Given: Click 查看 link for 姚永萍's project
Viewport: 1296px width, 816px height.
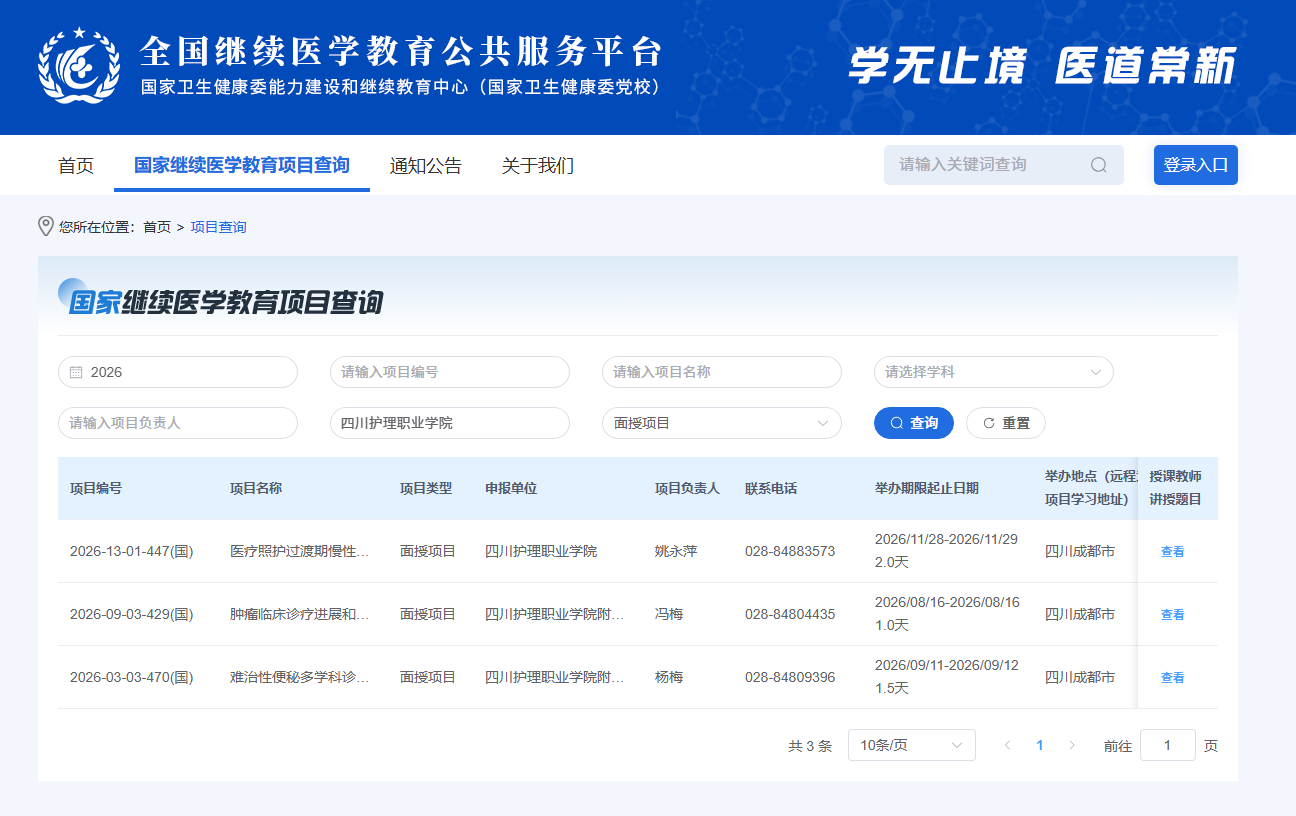Looking at the screenshot, I should pos(1172,551).
